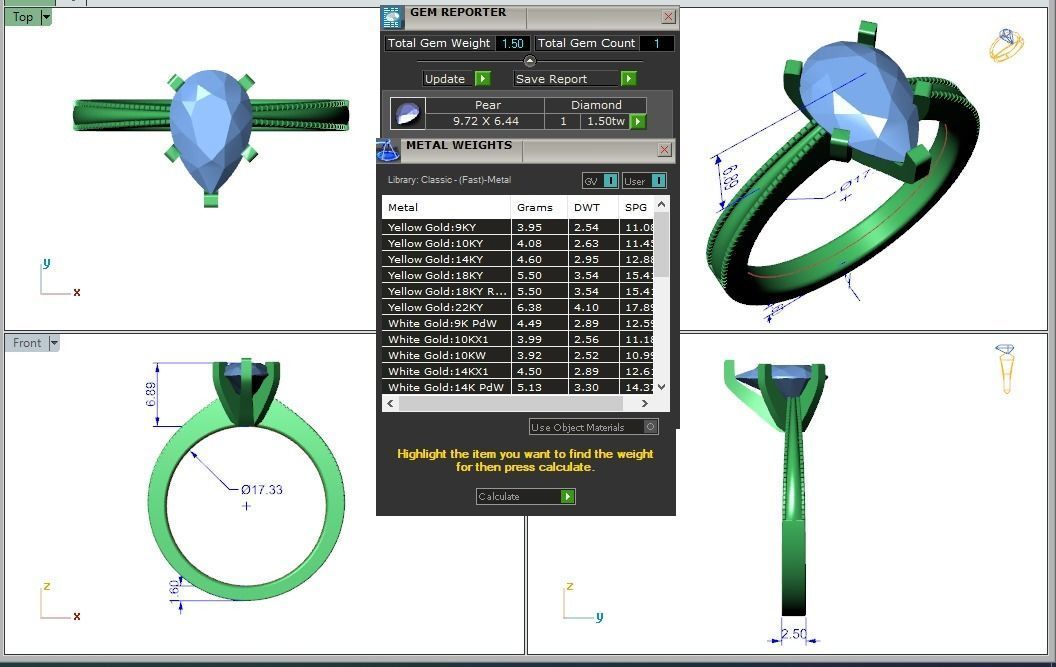
Task: Click the Save Report button
Action: (x=574, y=79)
